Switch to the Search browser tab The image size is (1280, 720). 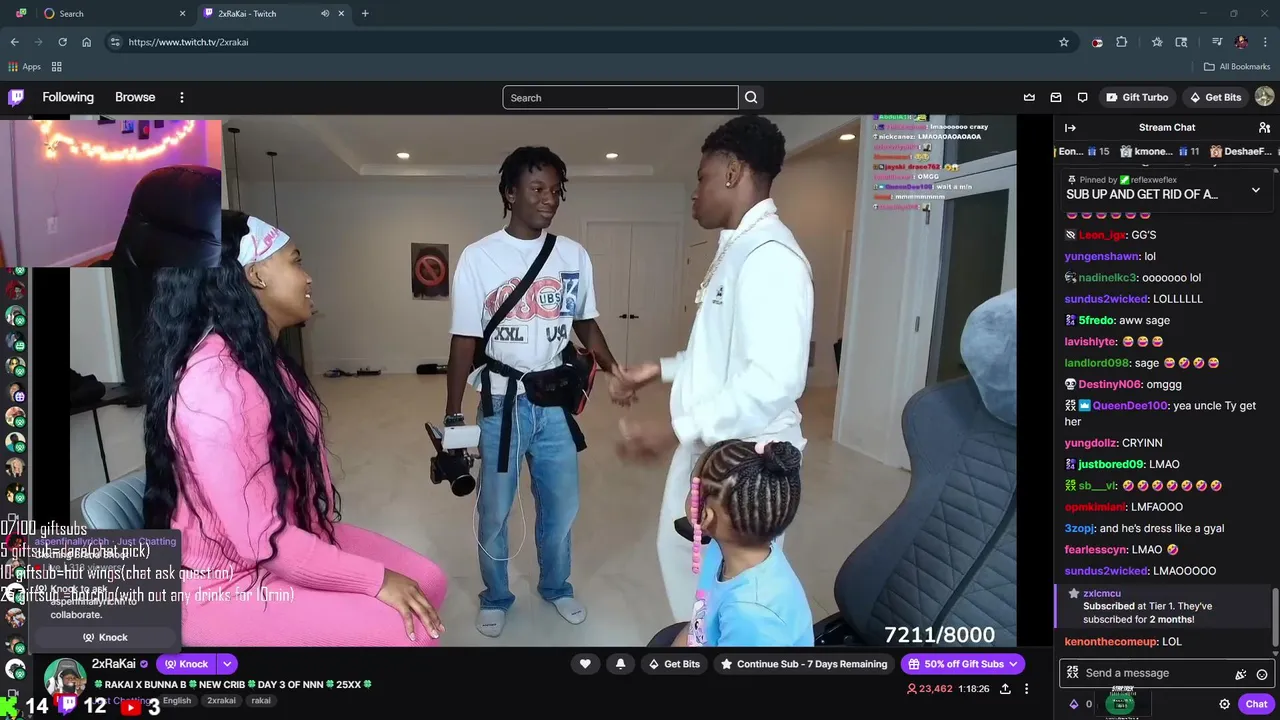coord(114,13)
